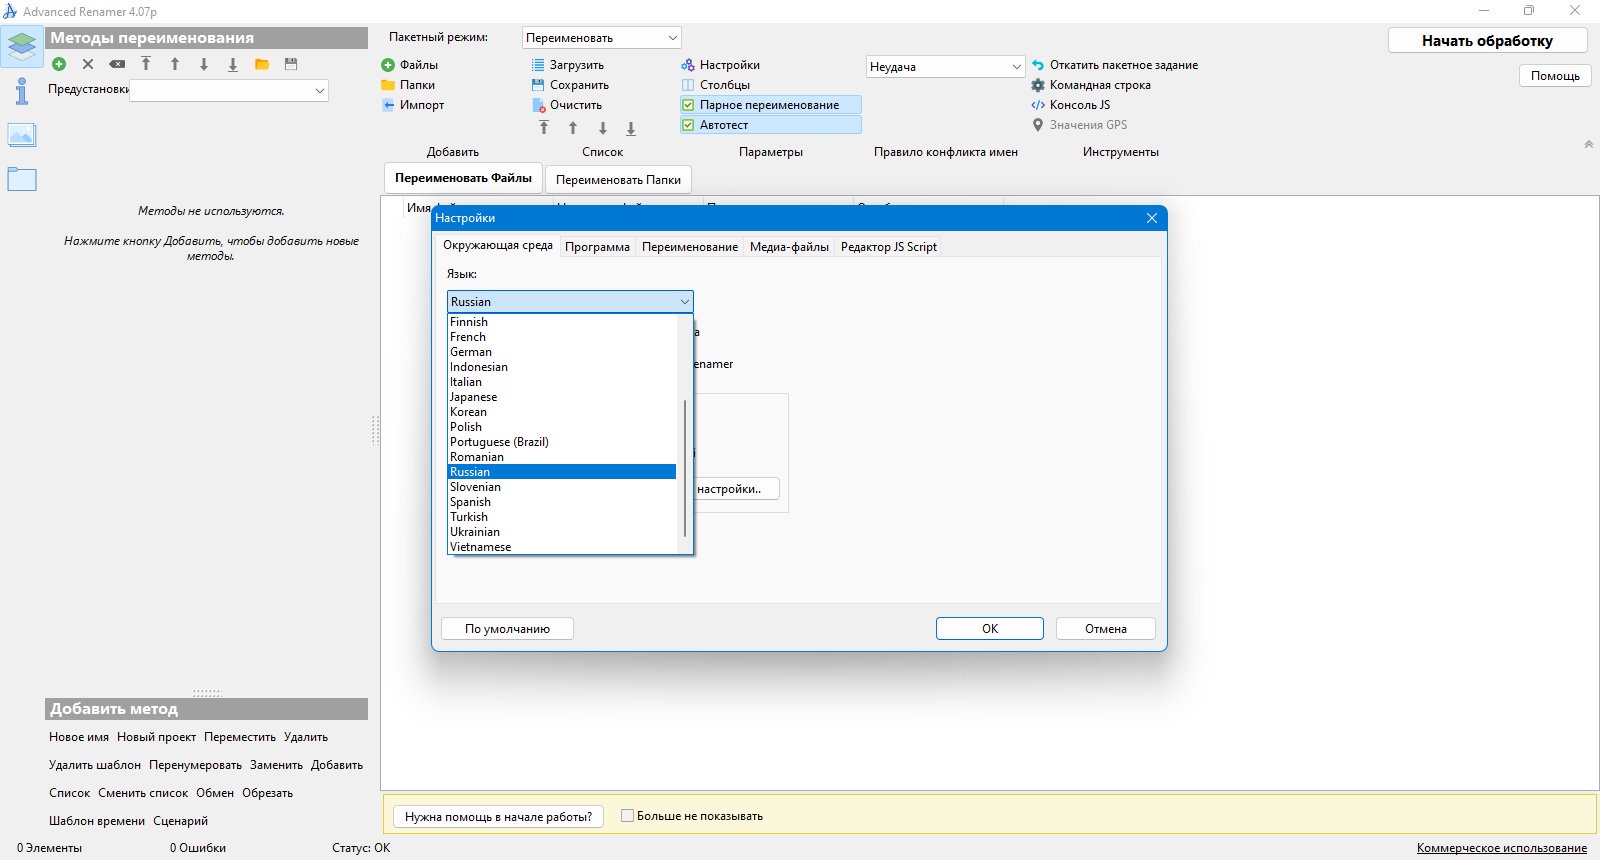Click Очистить list ribbon item
This screenshot has height=860, width=1600.
tap(567, 105)
